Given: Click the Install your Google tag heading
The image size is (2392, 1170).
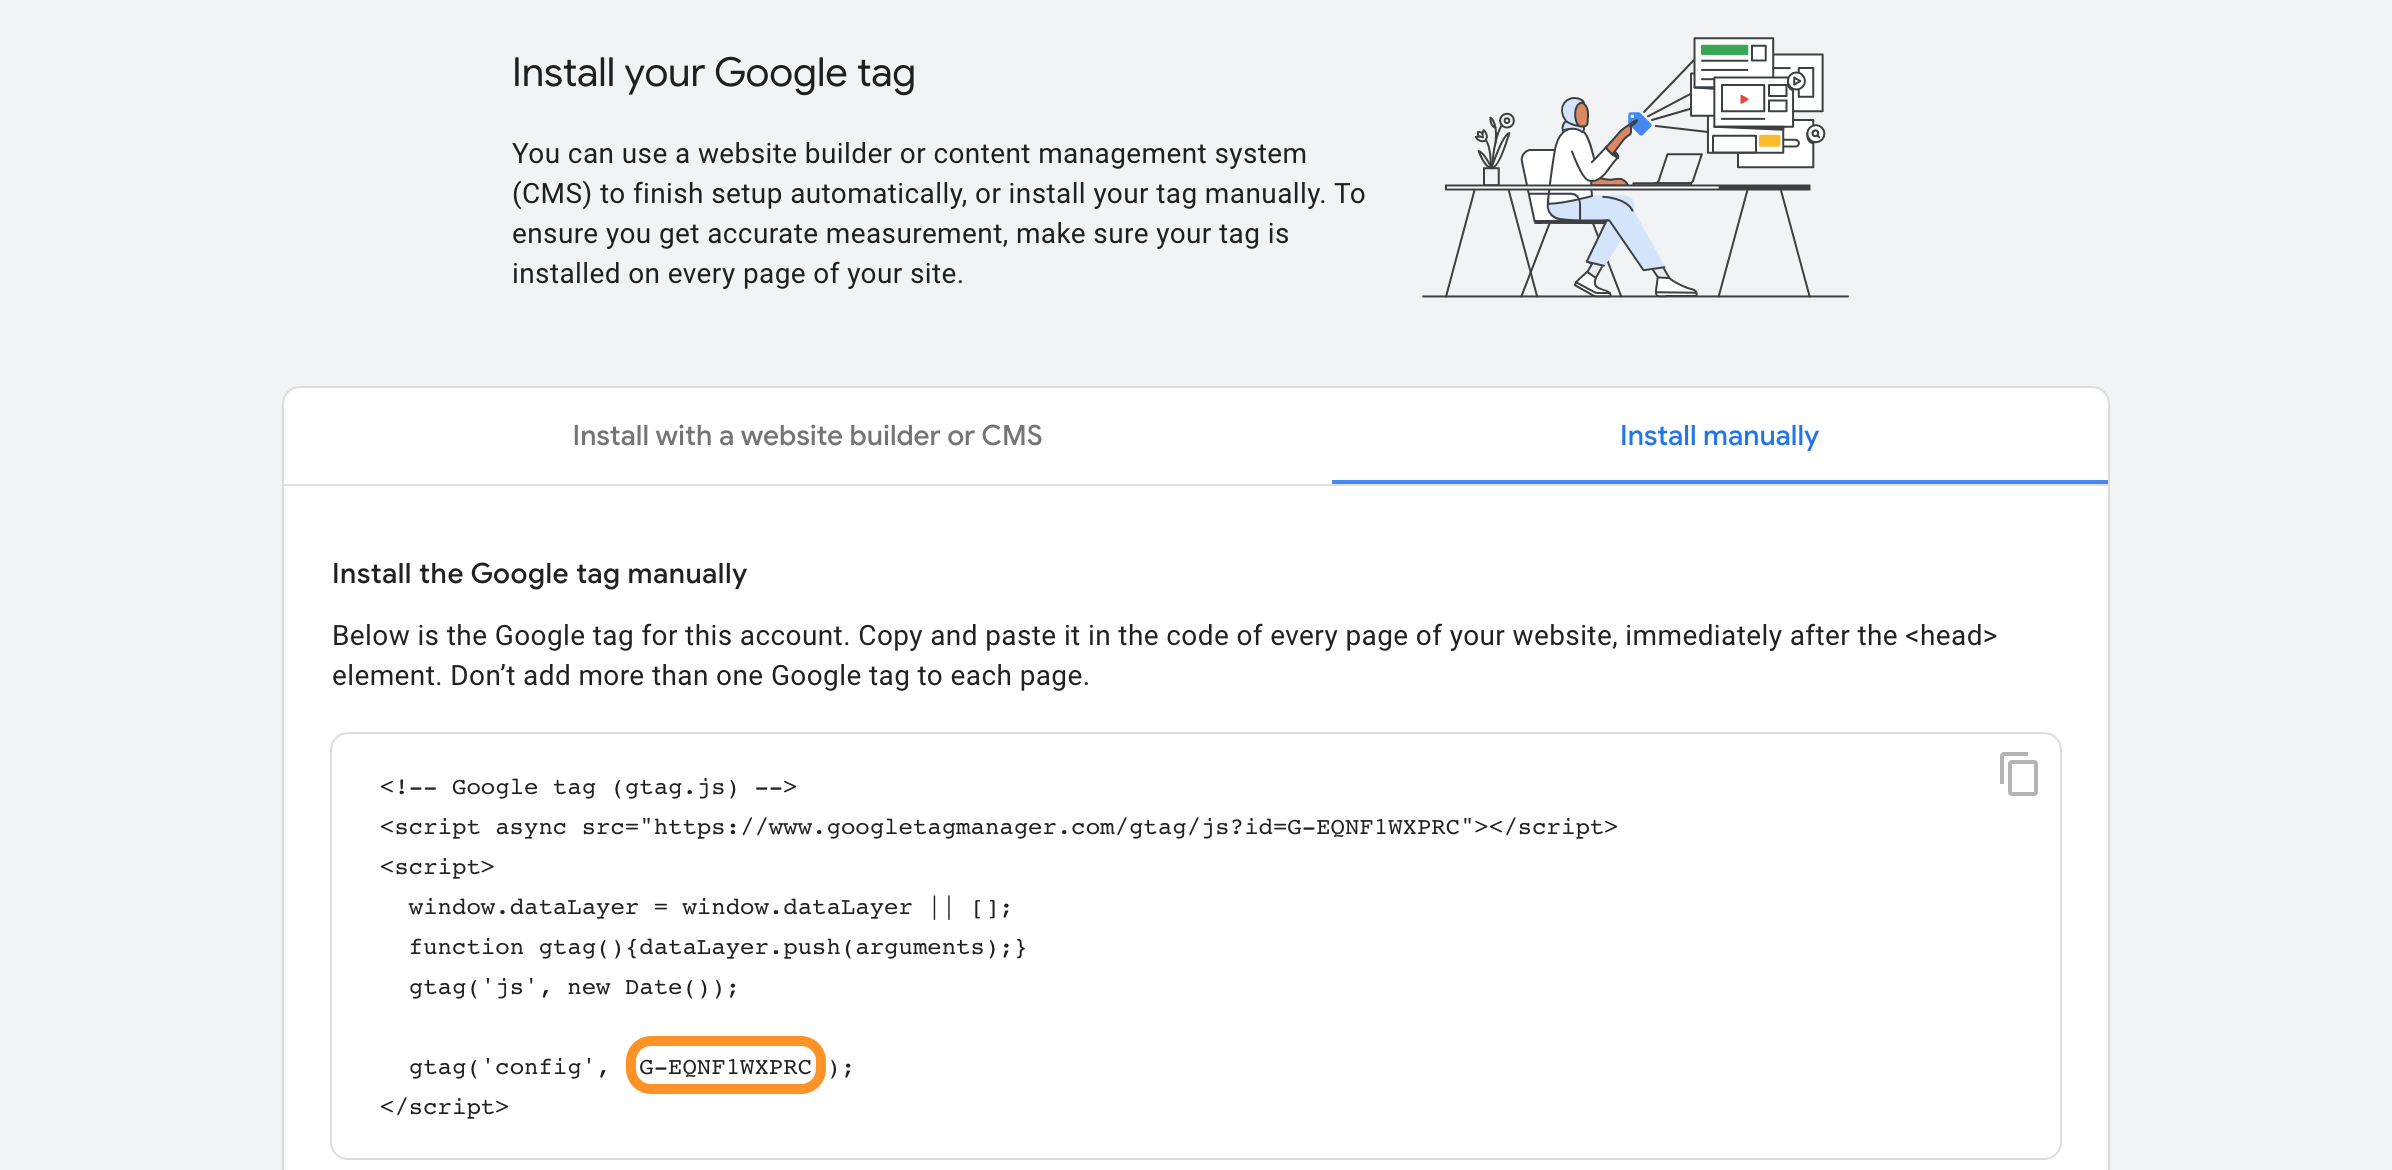Looking at the screenshot, I should [713, 73].
